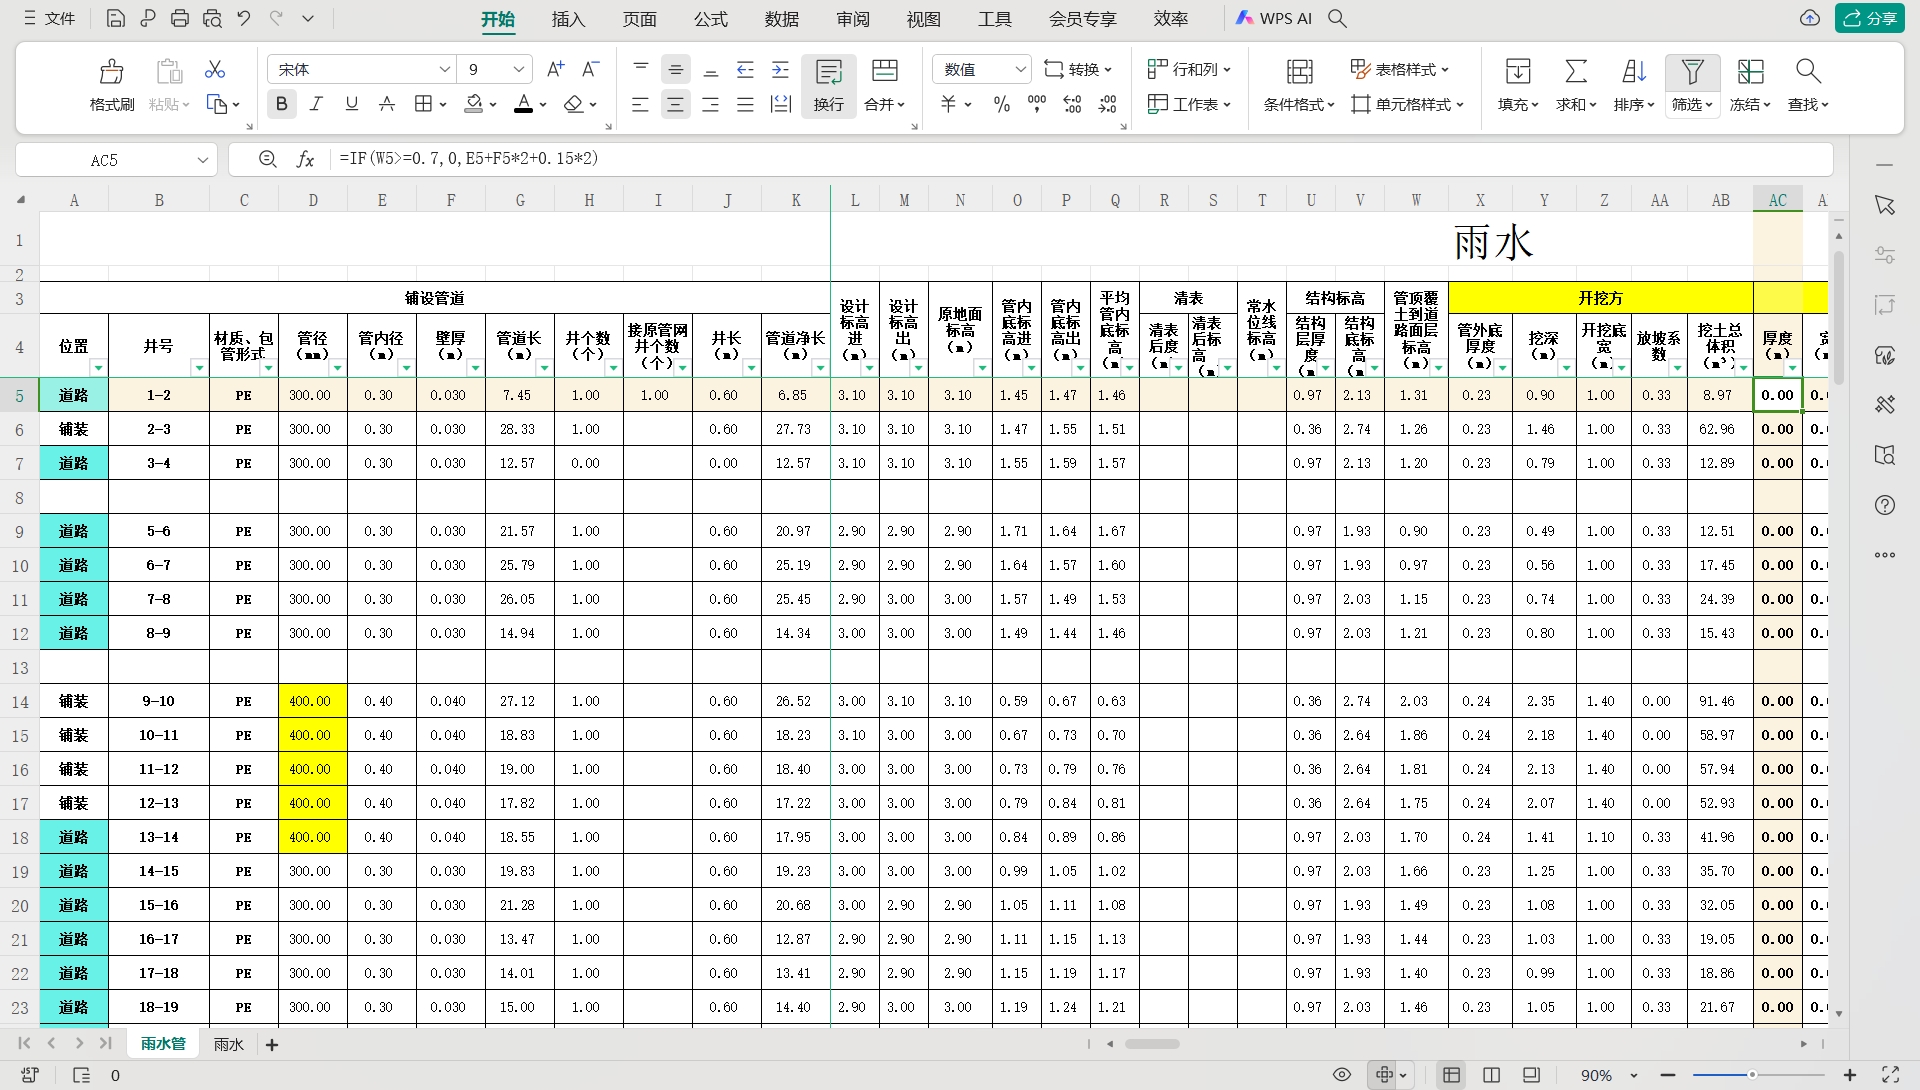This screenshot has height=1090, width=1920.
Task: Switch to normal view in status bar
Action: pos(1451,1075)
